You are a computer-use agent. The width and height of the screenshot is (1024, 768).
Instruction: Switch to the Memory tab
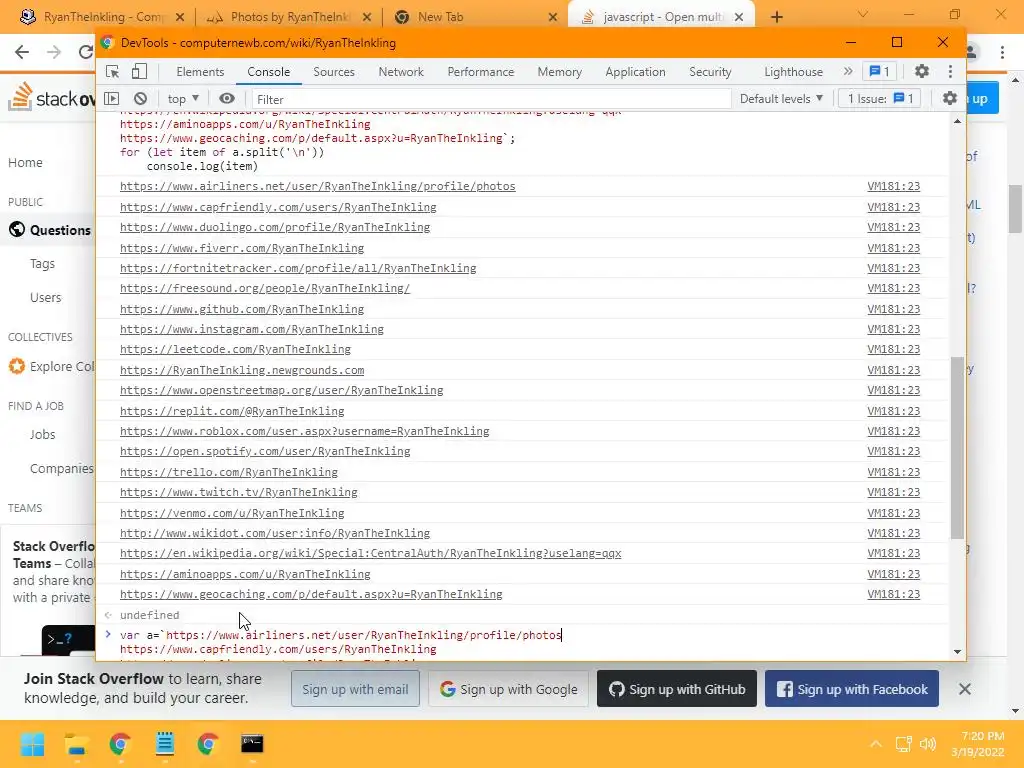560,72
